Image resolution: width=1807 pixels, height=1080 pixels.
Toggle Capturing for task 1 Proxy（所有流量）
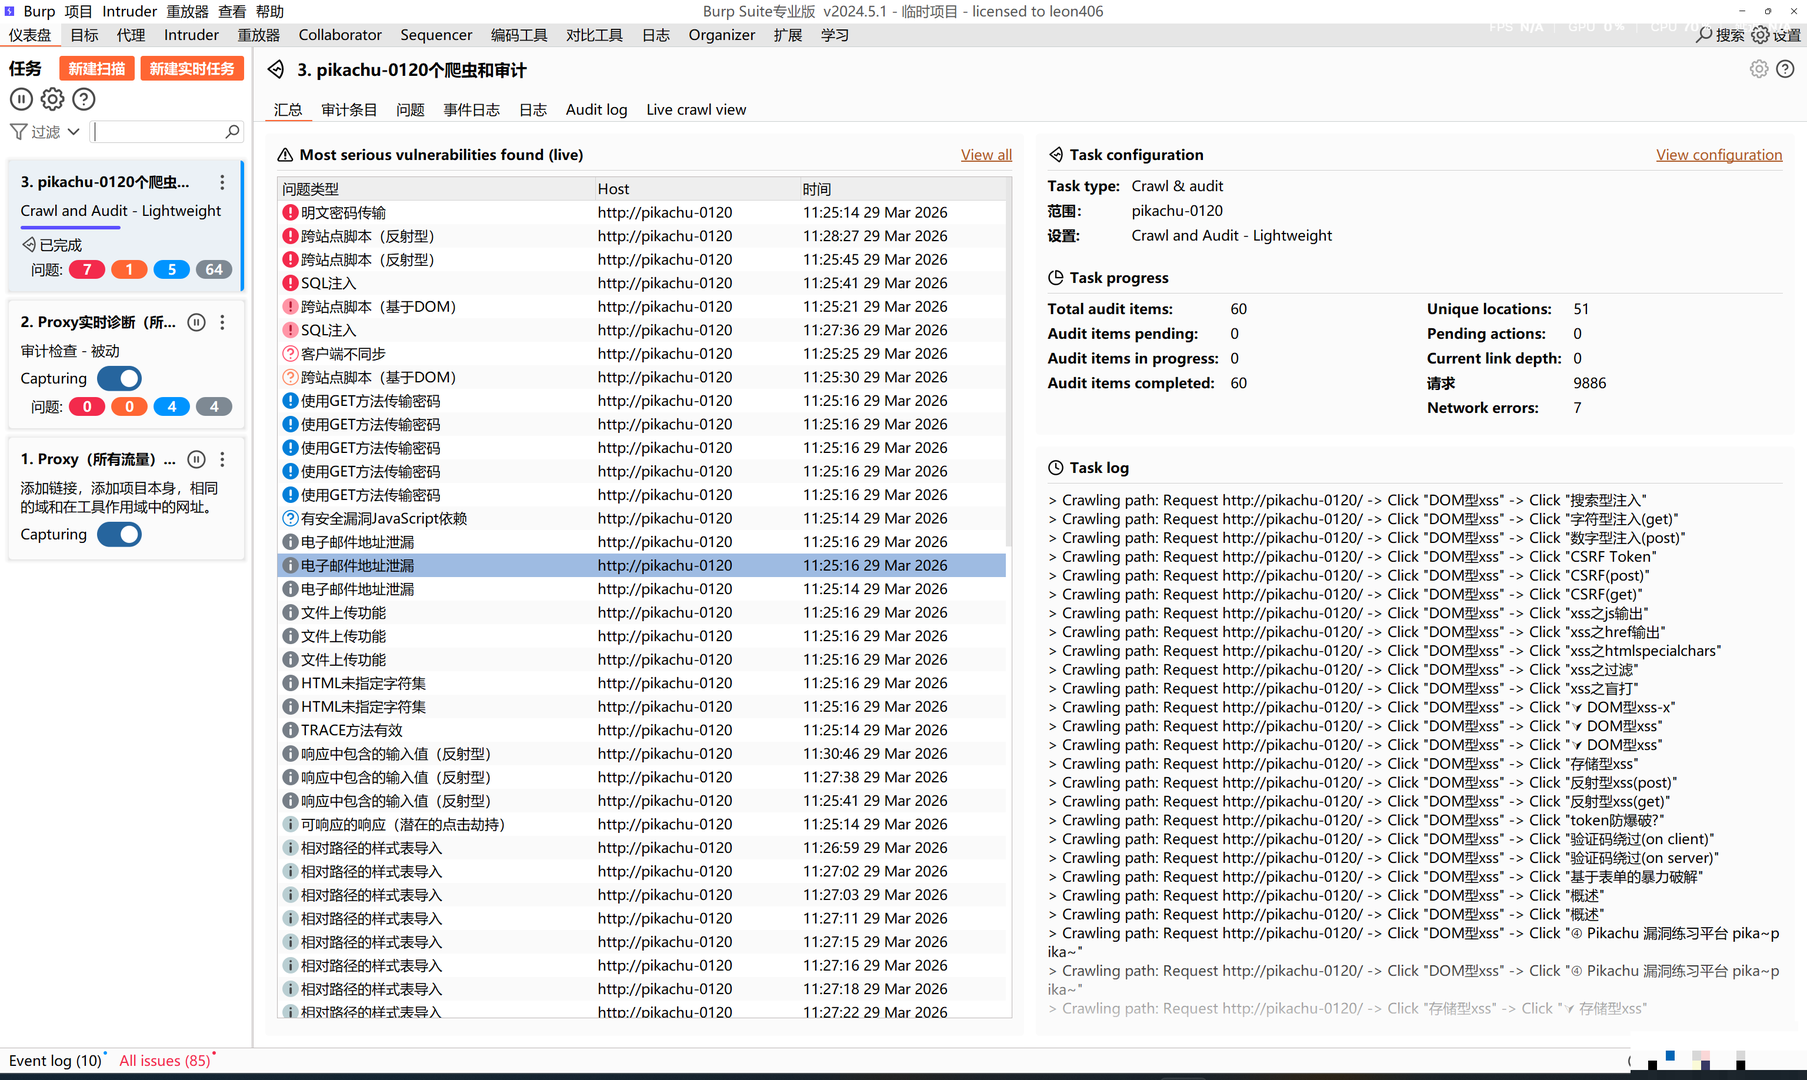119,535
